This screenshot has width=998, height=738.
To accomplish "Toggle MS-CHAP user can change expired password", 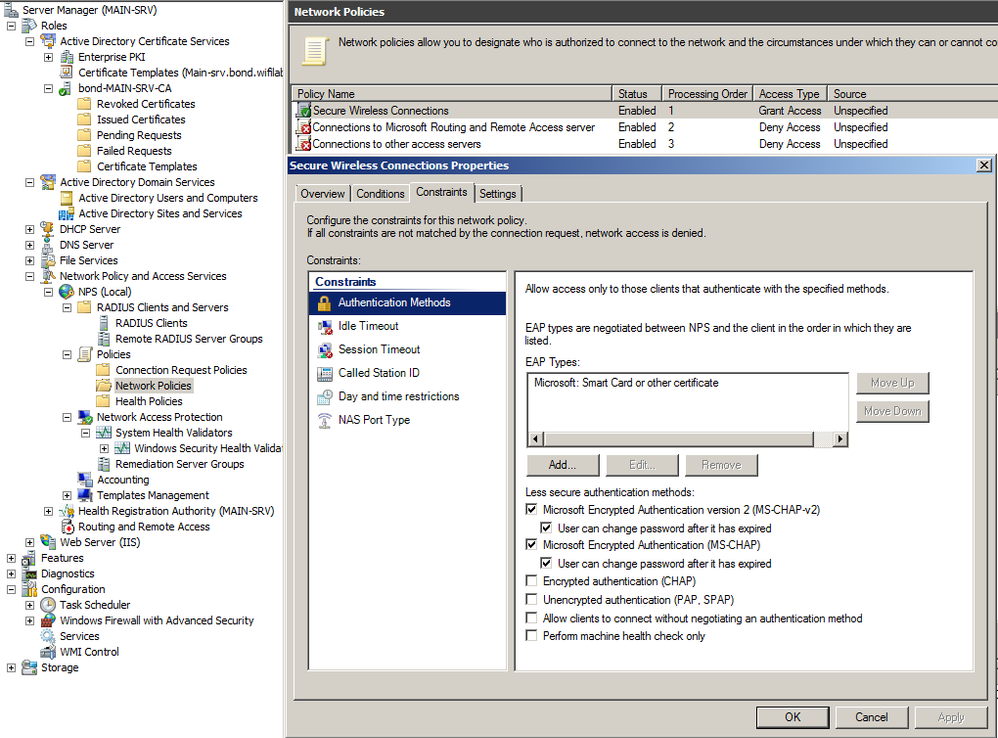I will pyautogui.click(x=546, y=563).
